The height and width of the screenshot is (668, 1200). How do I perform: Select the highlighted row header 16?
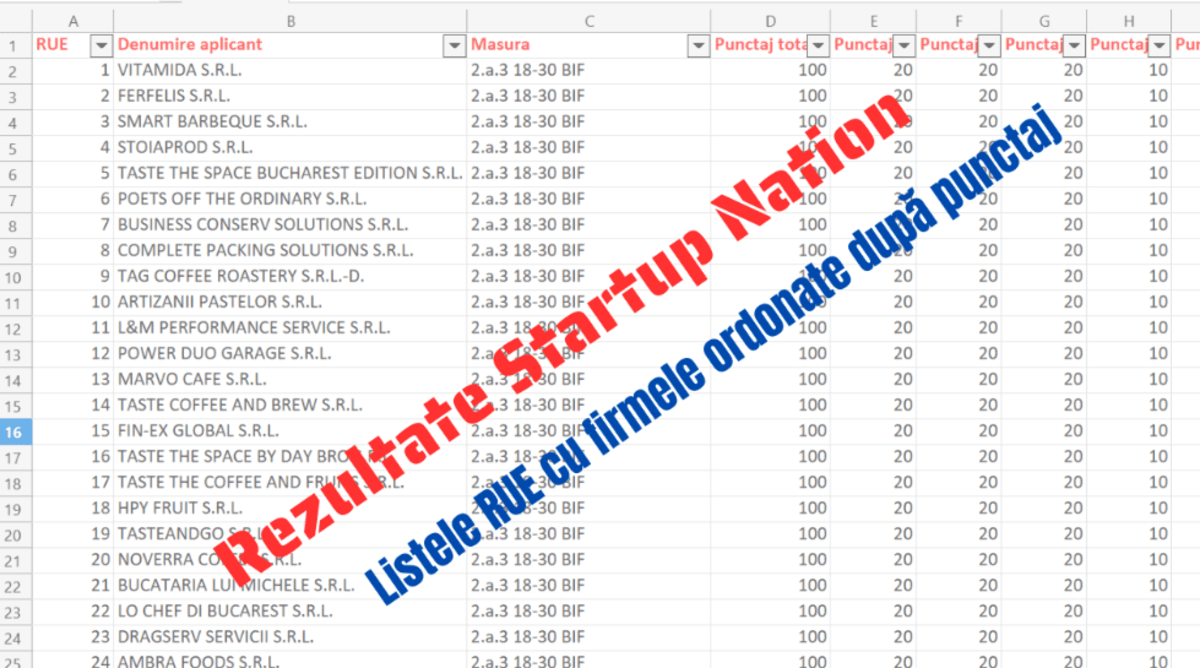click(16, 431)
